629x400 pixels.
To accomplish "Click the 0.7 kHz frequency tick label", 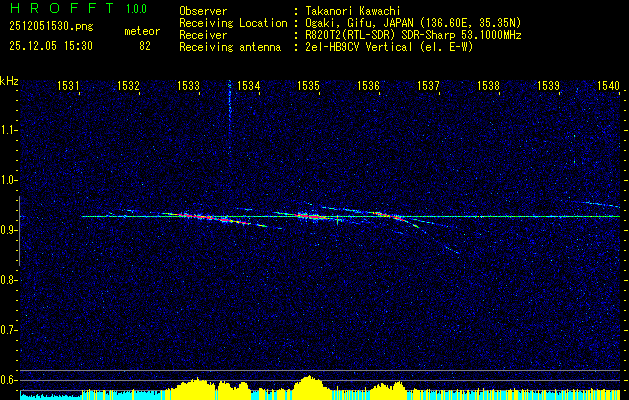I will 8,330.
